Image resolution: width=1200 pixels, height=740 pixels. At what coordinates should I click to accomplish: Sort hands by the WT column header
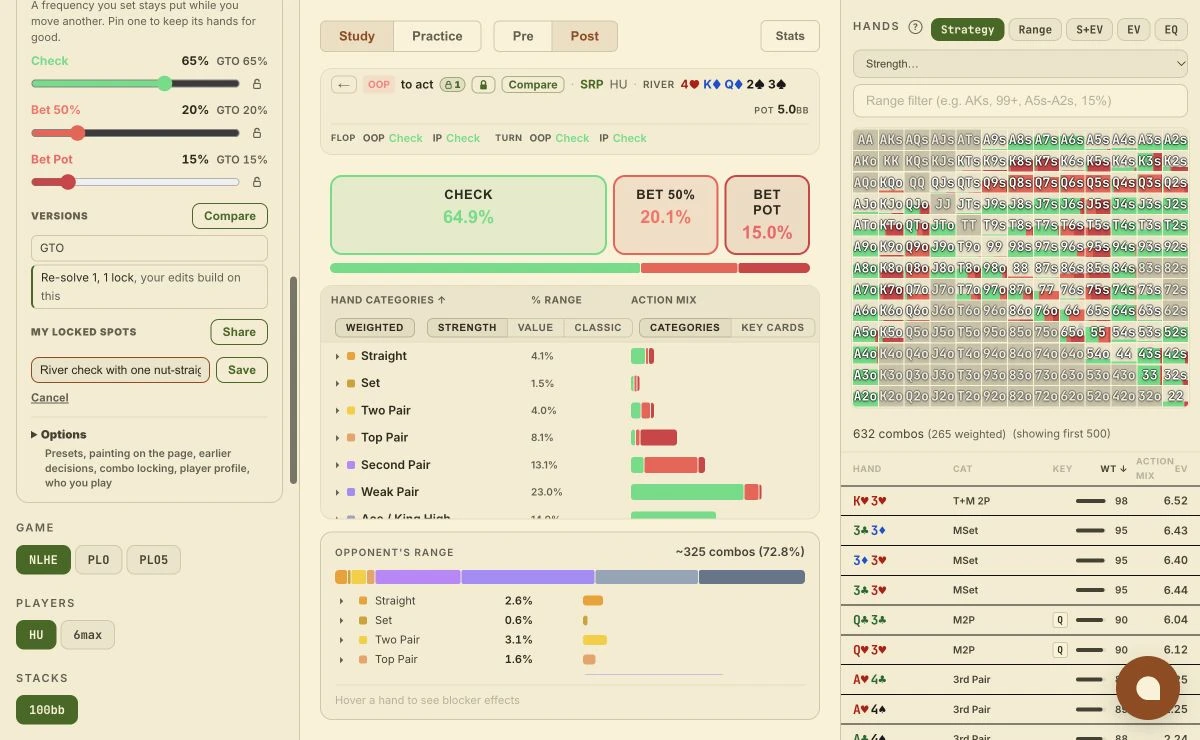pyautogui.click(x=1113, y=469)
